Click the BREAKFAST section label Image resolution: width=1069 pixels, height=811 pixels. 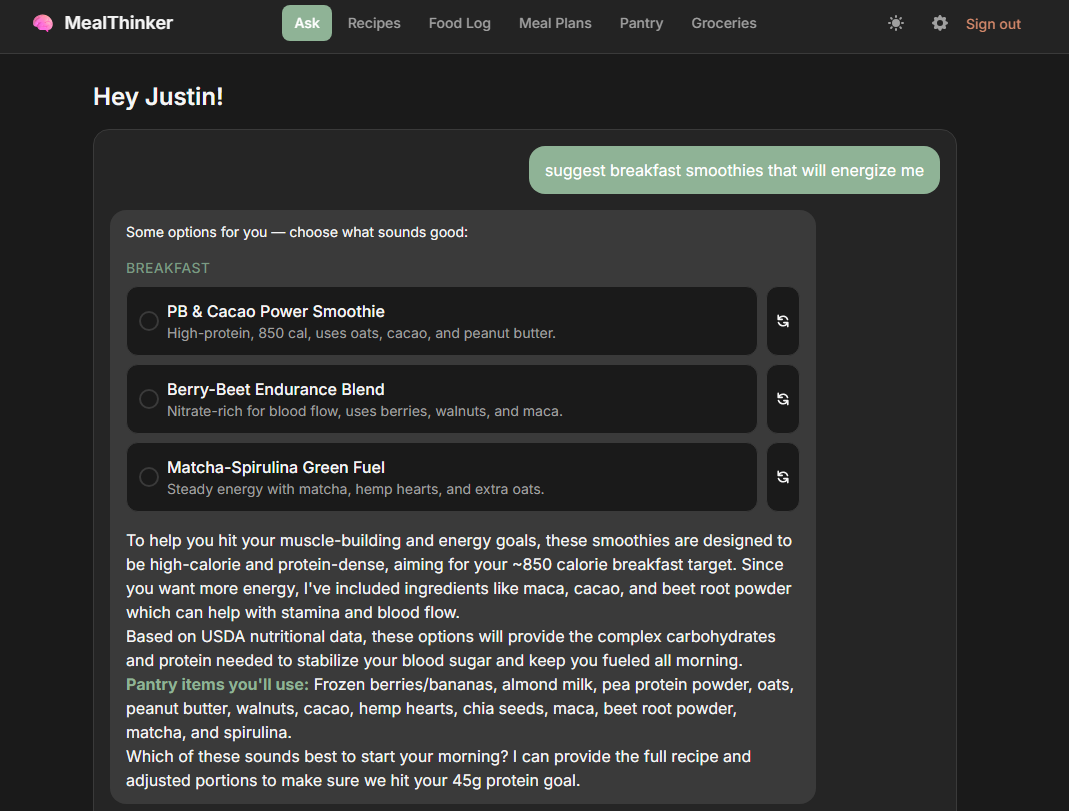[167, 268]
